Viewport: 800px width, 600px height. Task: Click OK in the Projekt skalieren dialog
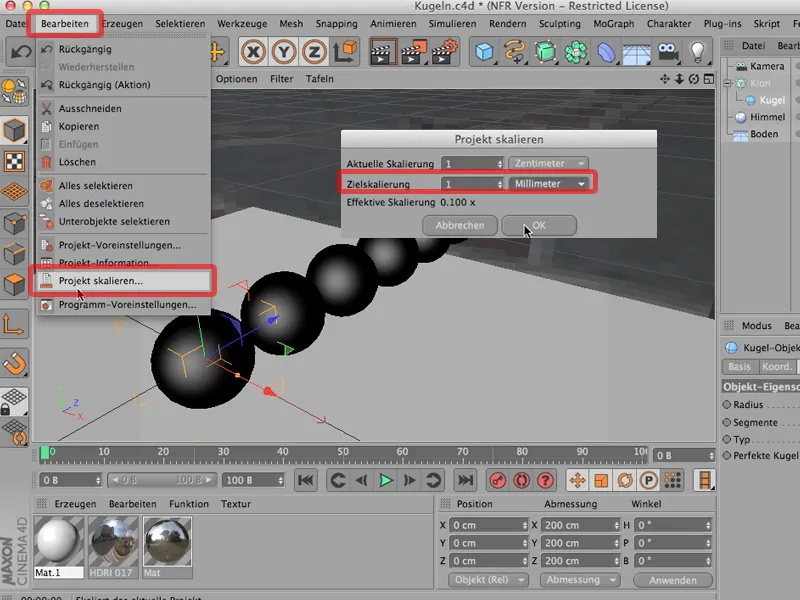(x=538, y=225)
